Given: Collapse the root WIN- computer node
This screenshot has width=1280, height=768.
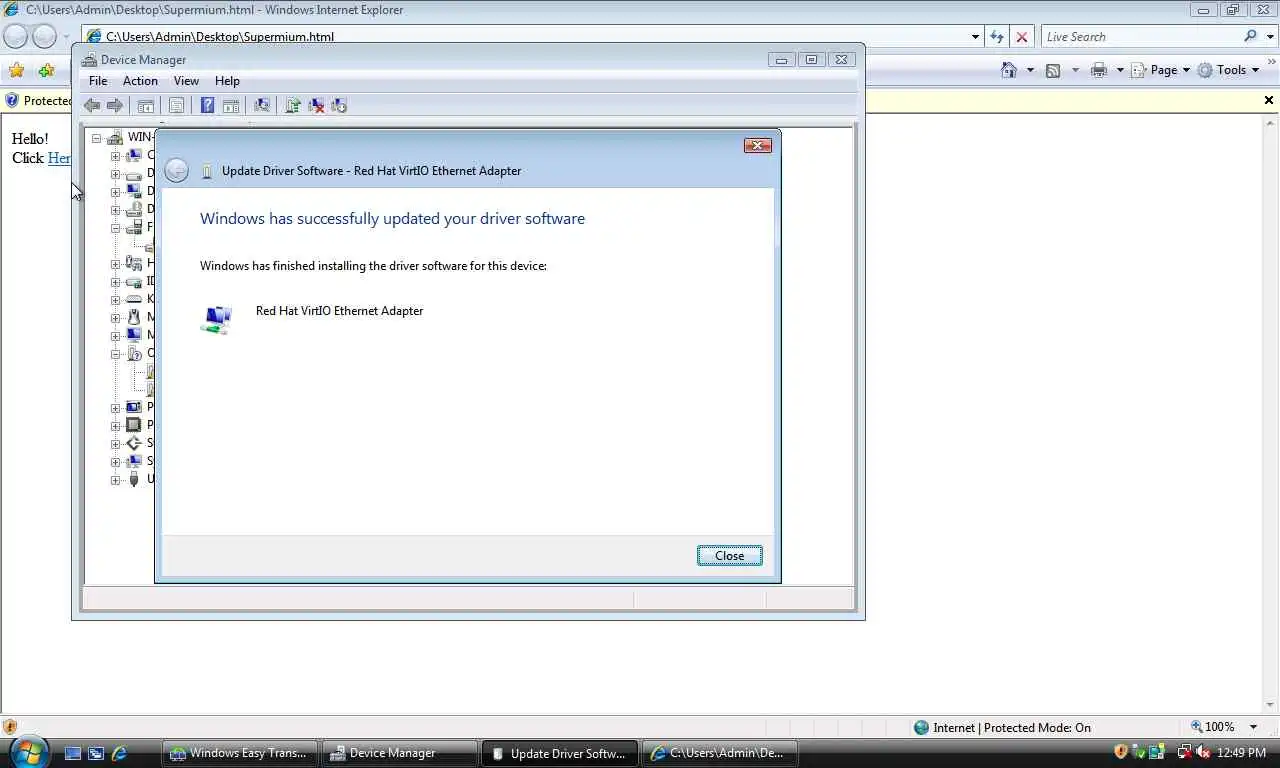Looking at the screenshot, I should (97, 138).
